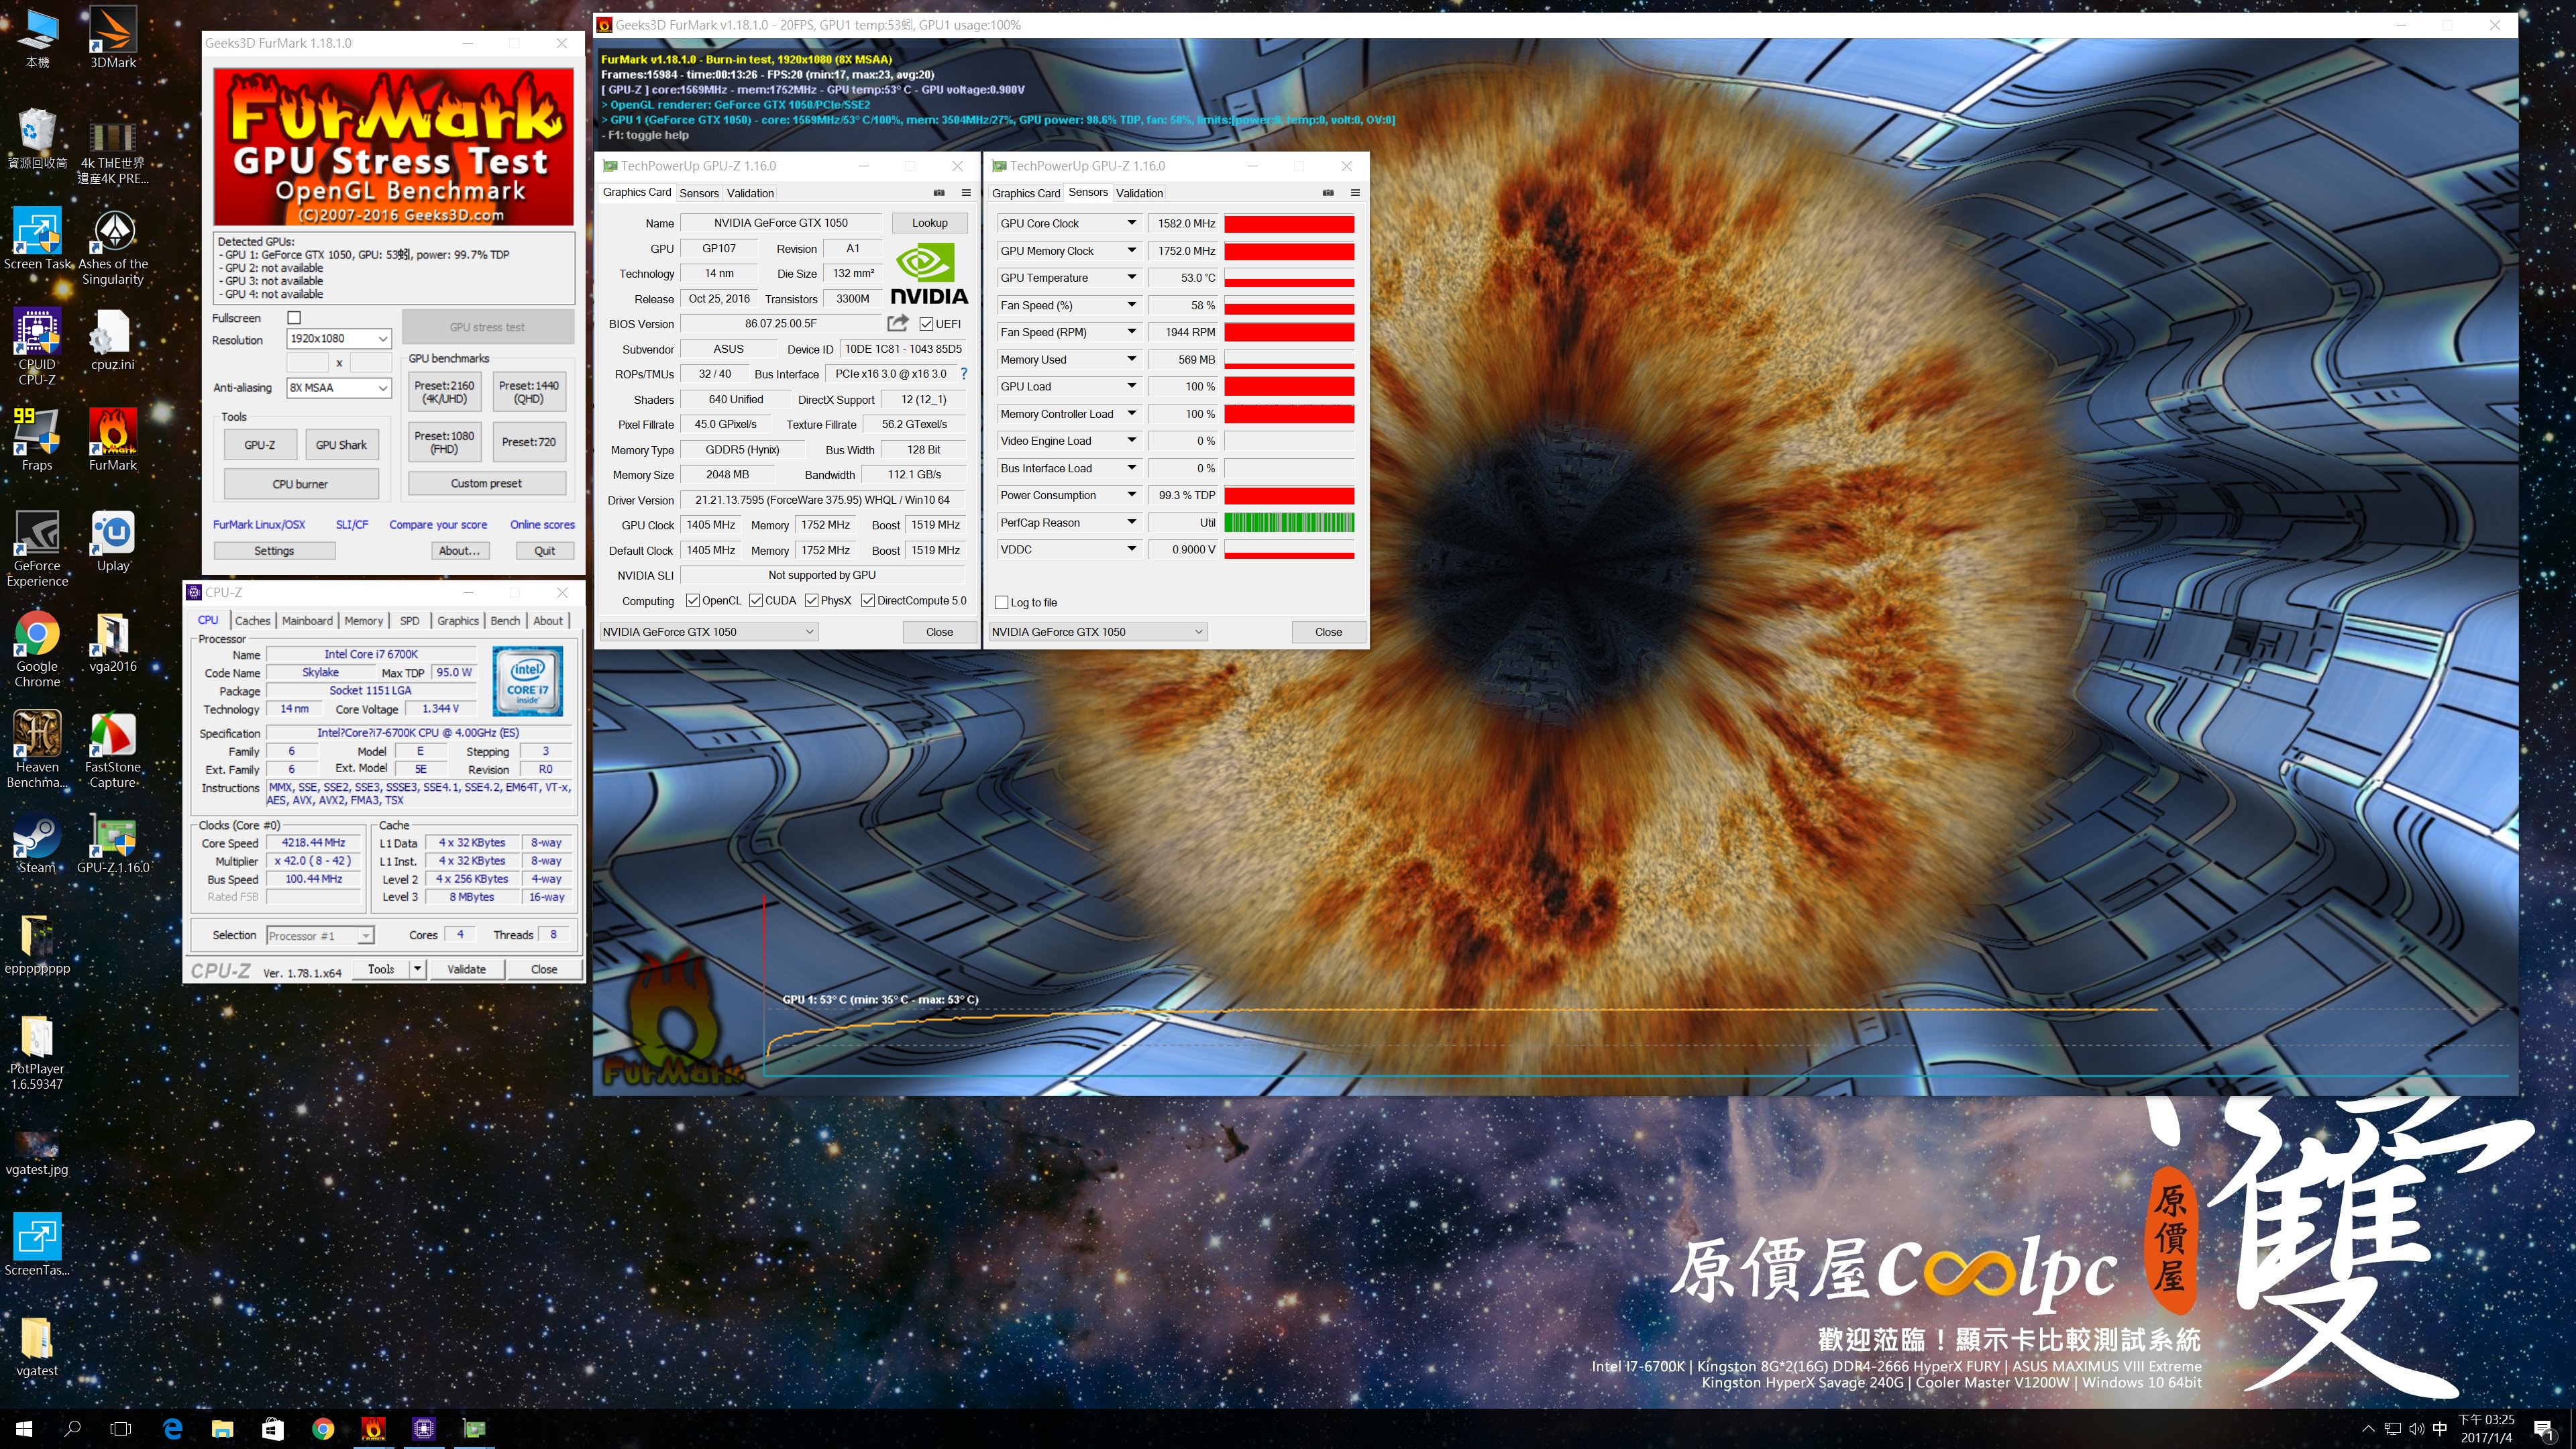Switch to the Caches tab in CPU-Z
The height and width of the screenshot is (1449, 2576).
click(x=253, y=621)
